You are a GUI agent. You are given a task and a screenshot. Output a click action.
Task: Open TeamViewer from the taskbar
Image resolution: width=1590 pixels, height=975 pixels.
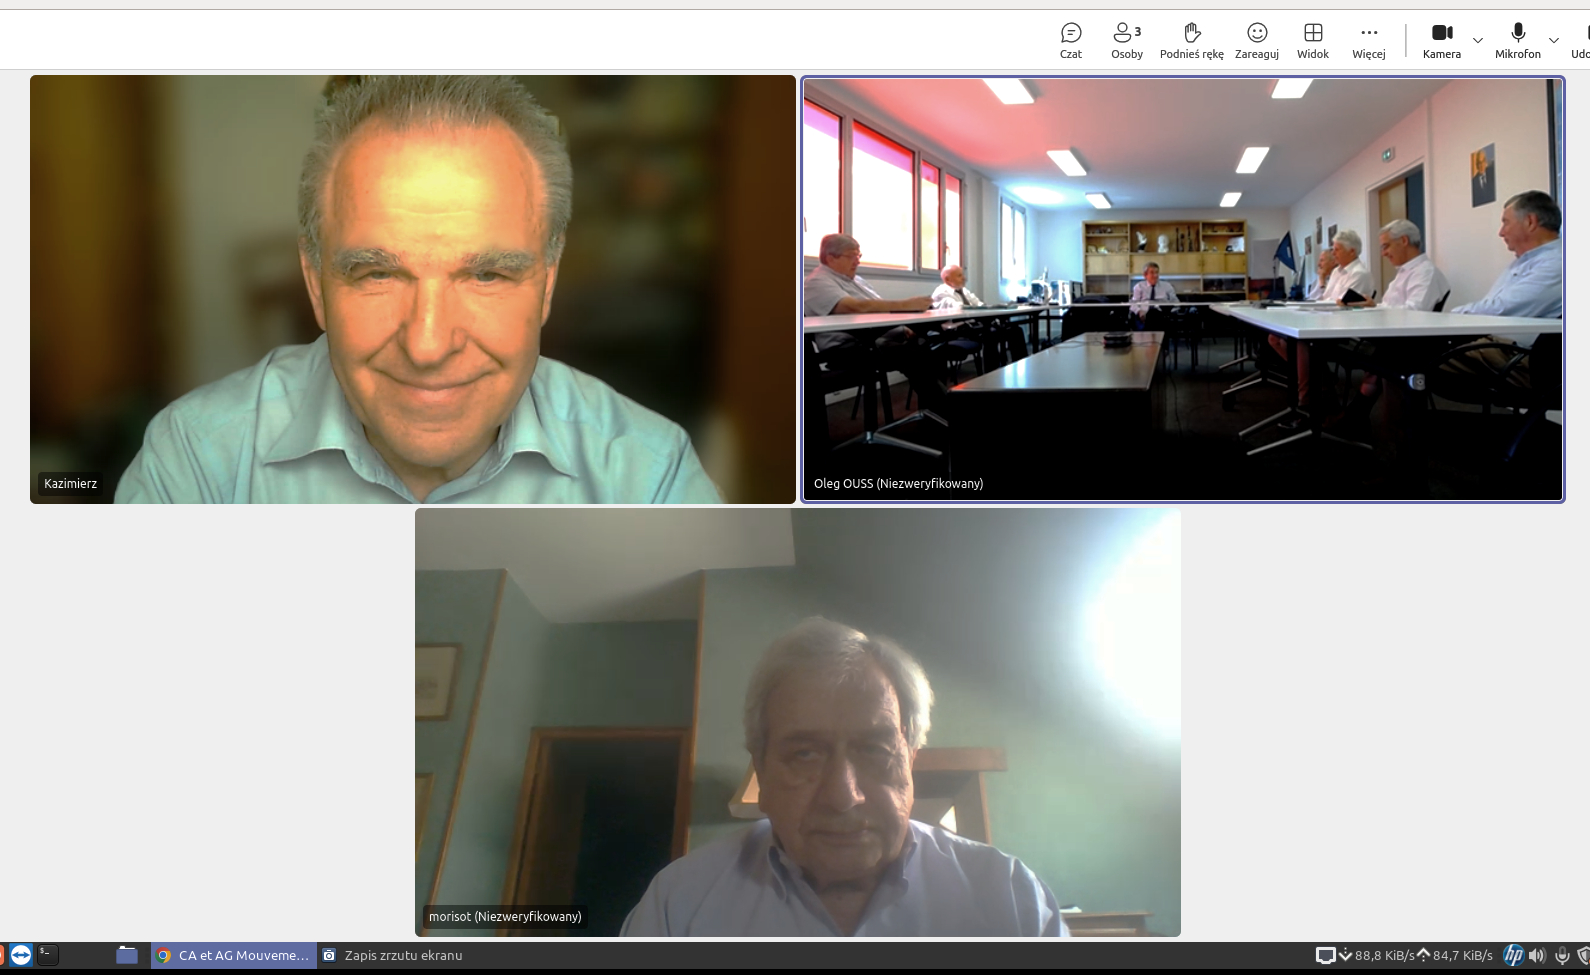point(21,955)
